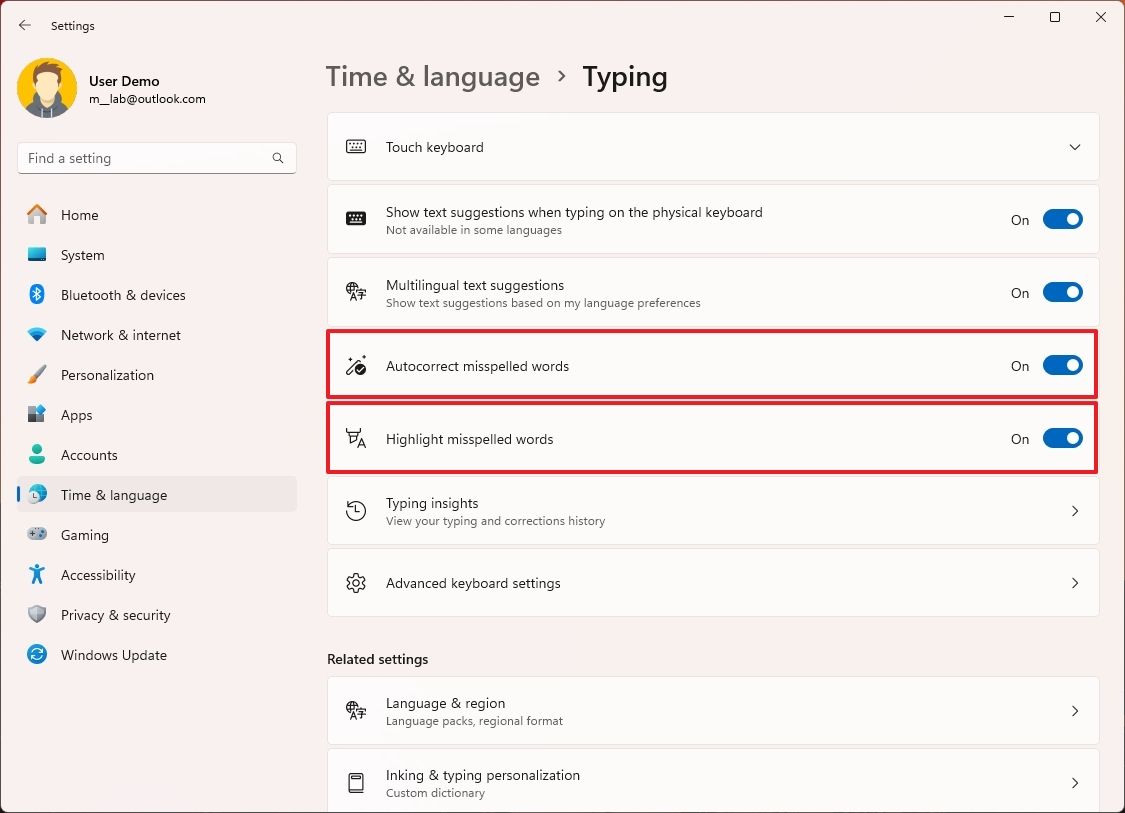The height and width of the screenshot is (813, 1125).
Task: Click the Inking & typing personalization book icon
Action: (x=355, y=783)
